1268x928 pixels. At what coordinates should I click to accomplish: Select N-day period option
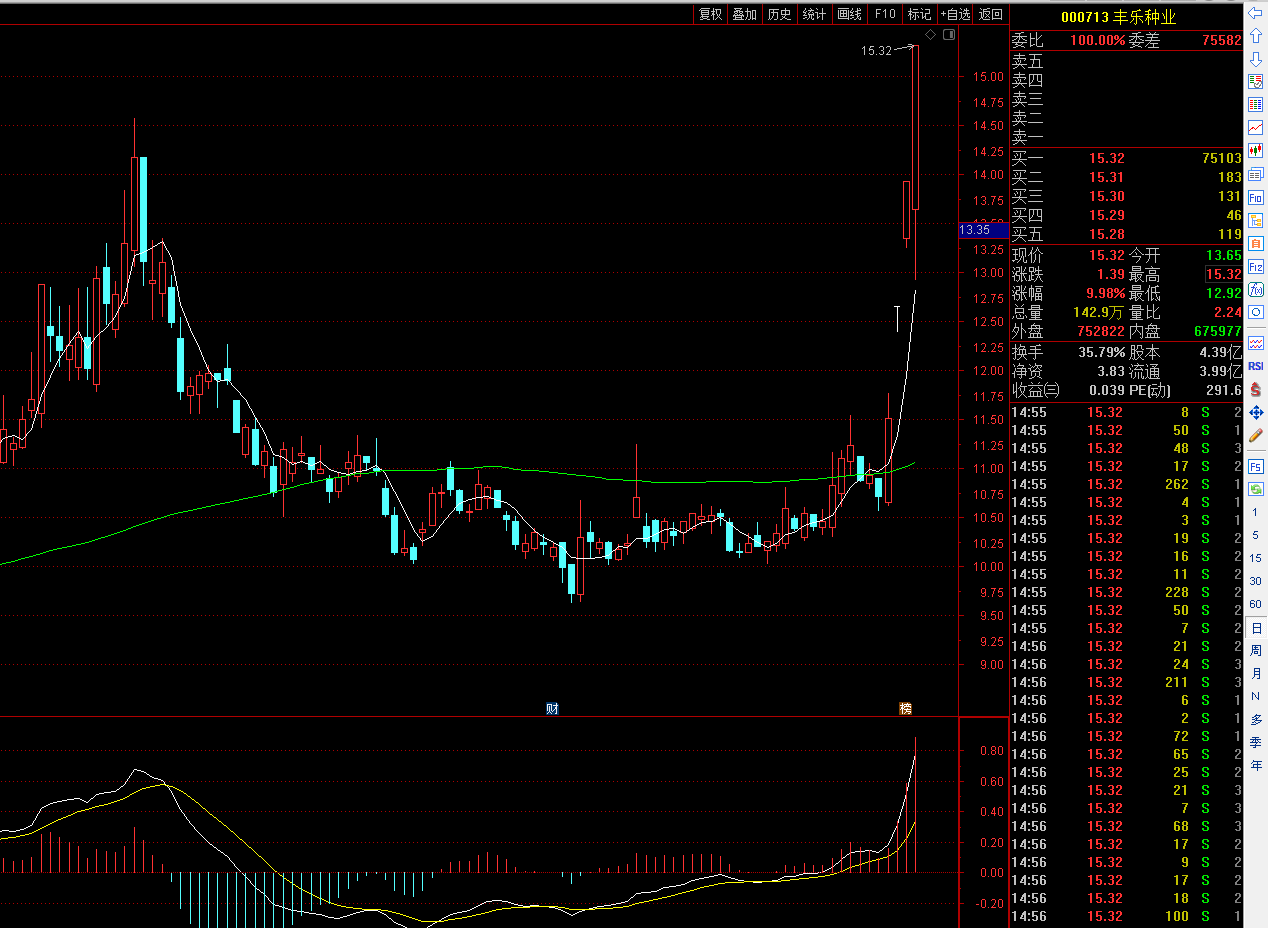pos(1255,696)
